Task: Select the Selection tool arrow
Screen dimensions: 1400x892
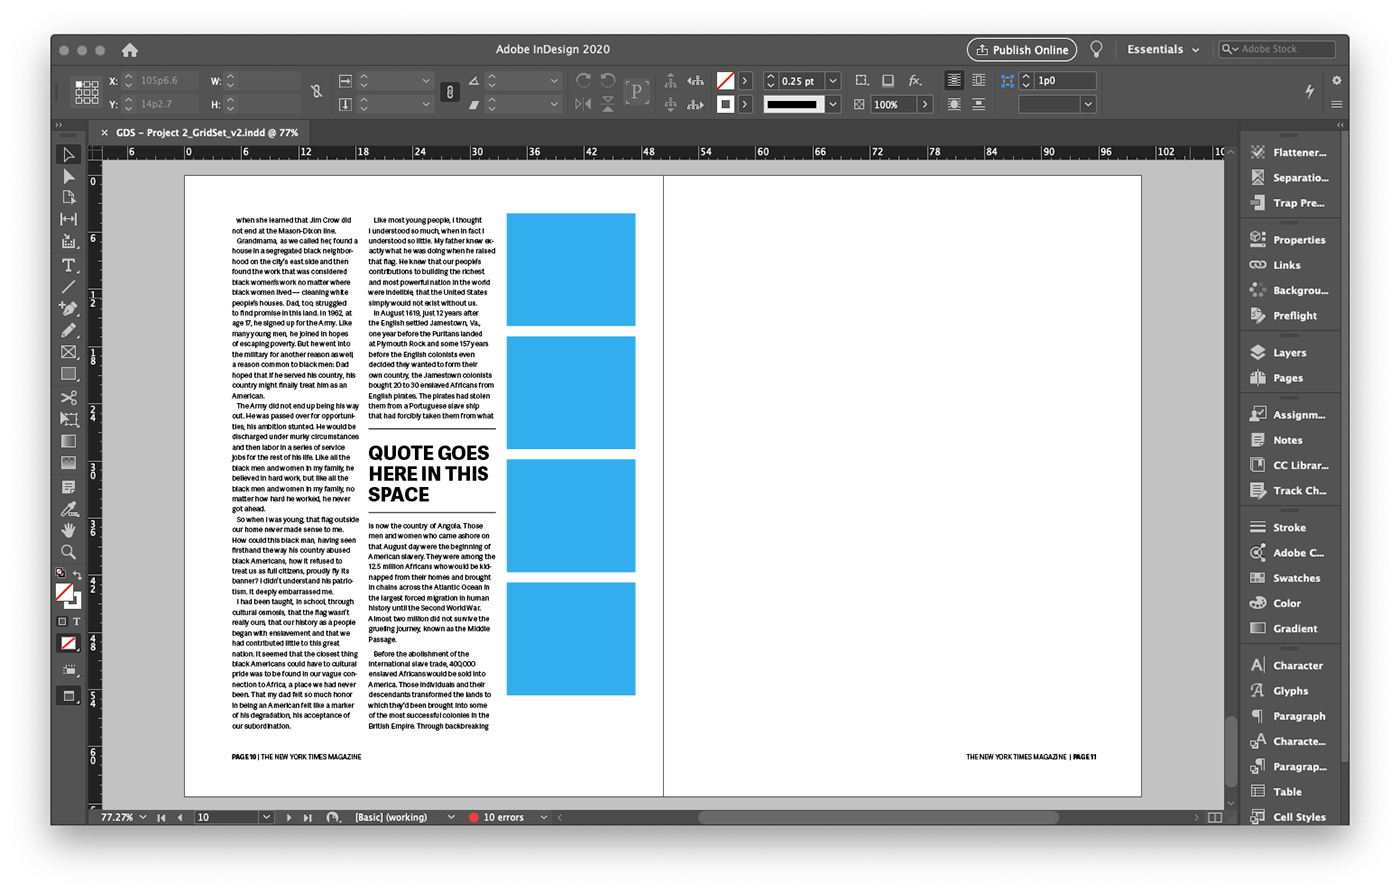Action: tap(68, 155)
